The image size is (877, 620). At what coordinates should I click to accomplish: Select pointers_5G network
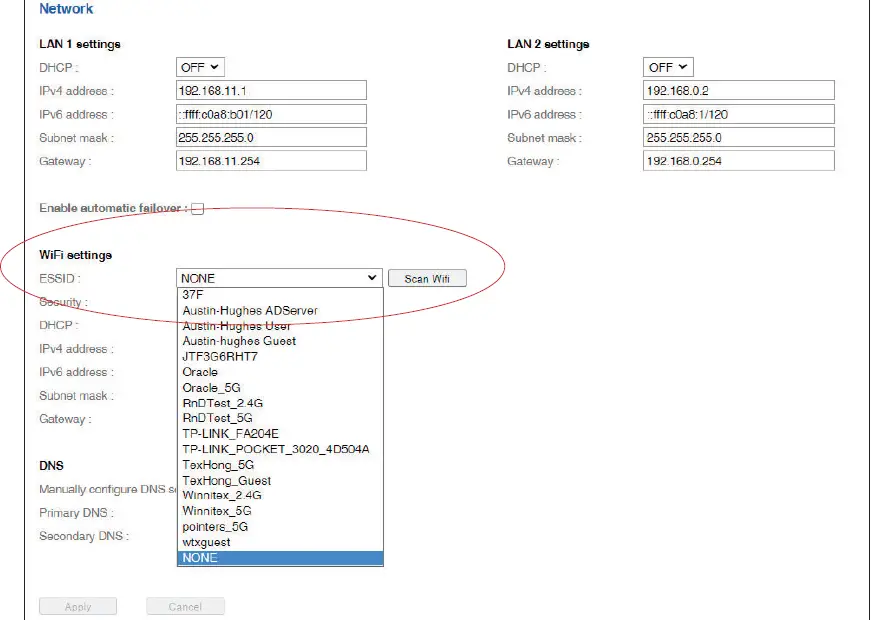click(x=280, y=527)
